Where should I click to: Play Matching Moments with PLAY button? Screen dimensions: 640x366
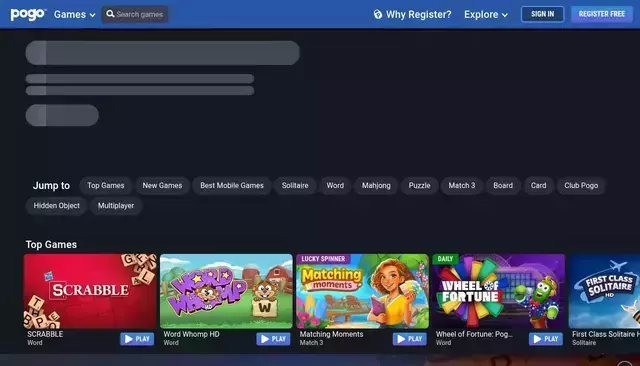point(409,339)
